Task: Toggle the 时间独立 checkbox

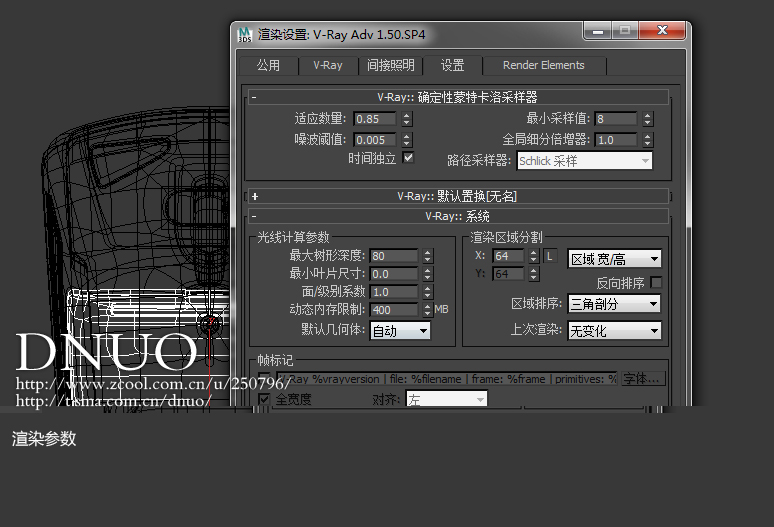Action: pyautogui.click(x=408, y=158)
